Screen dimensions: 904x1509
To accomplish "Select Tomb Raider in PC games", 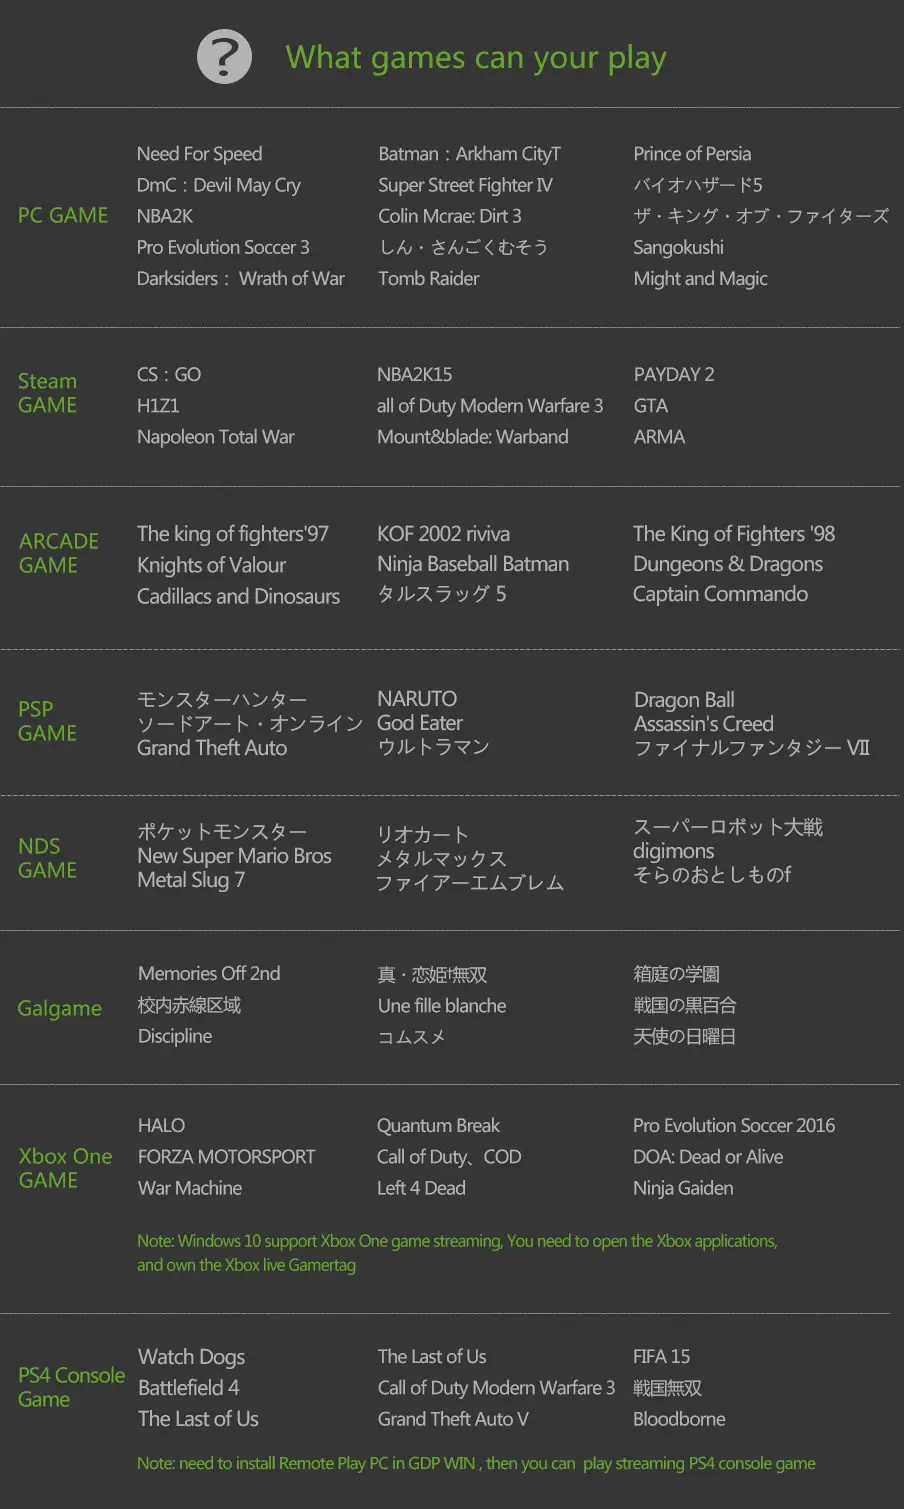I will click(x=429, y=279).
